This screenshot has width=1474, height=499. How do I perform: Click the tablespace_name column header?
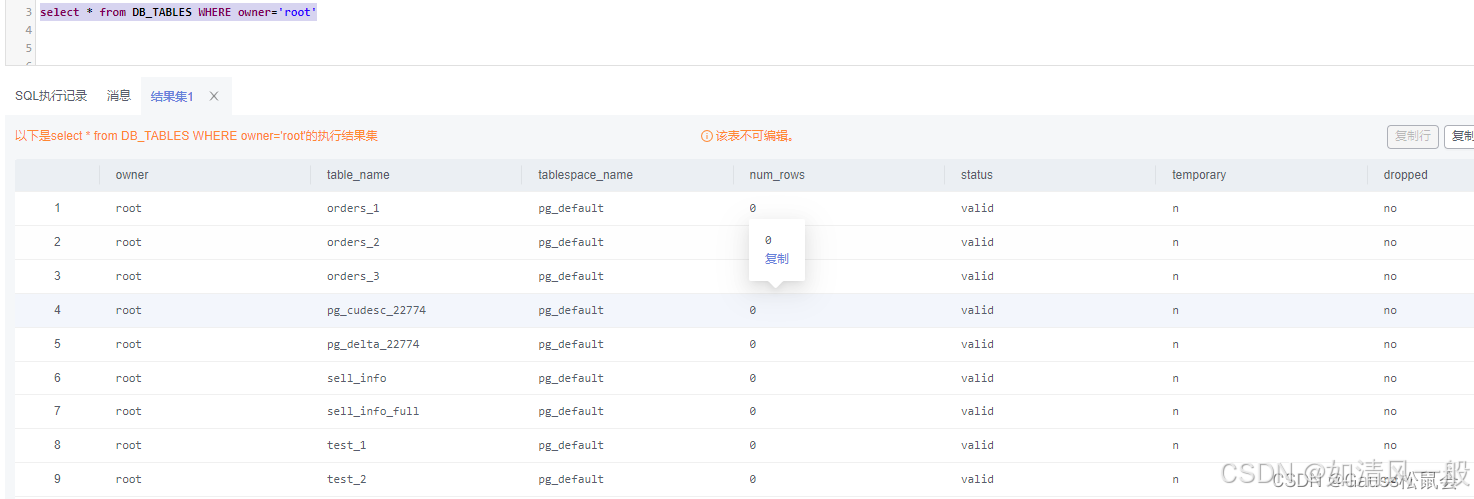tap(585, 175)
